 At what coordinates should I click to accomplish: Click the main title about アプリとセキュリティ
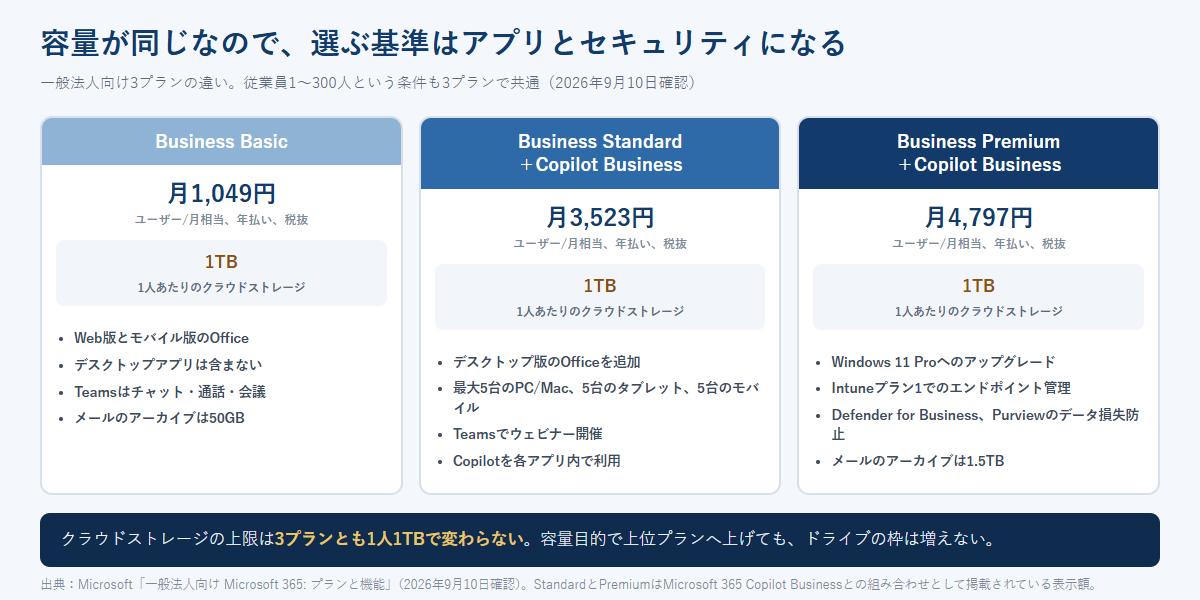(x=444, y=42)
